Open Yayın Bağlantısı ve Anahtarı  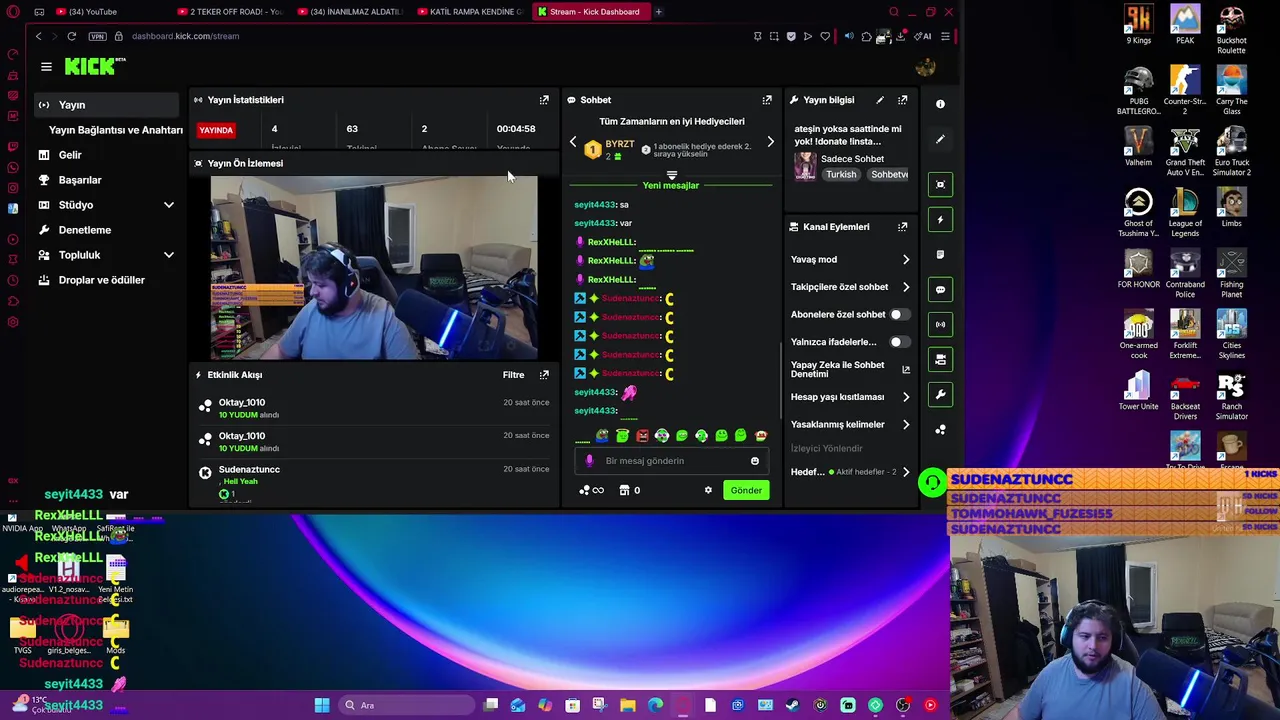point(116,130)
